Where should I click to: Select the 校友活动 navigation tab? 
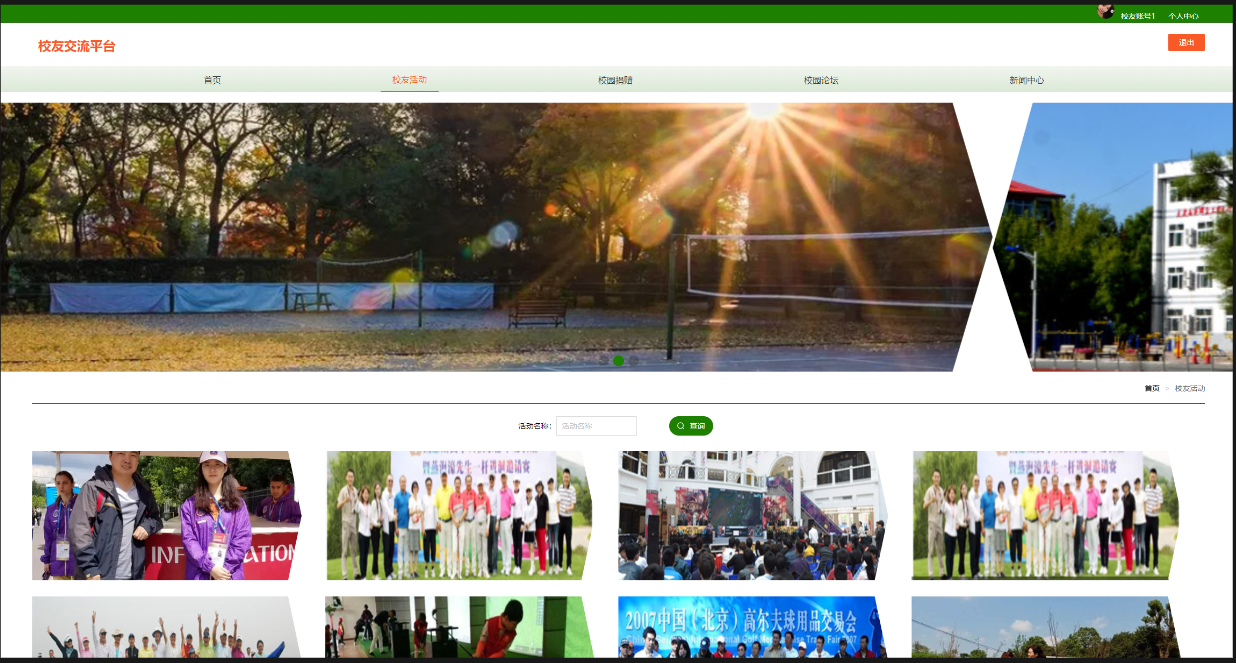409,80
